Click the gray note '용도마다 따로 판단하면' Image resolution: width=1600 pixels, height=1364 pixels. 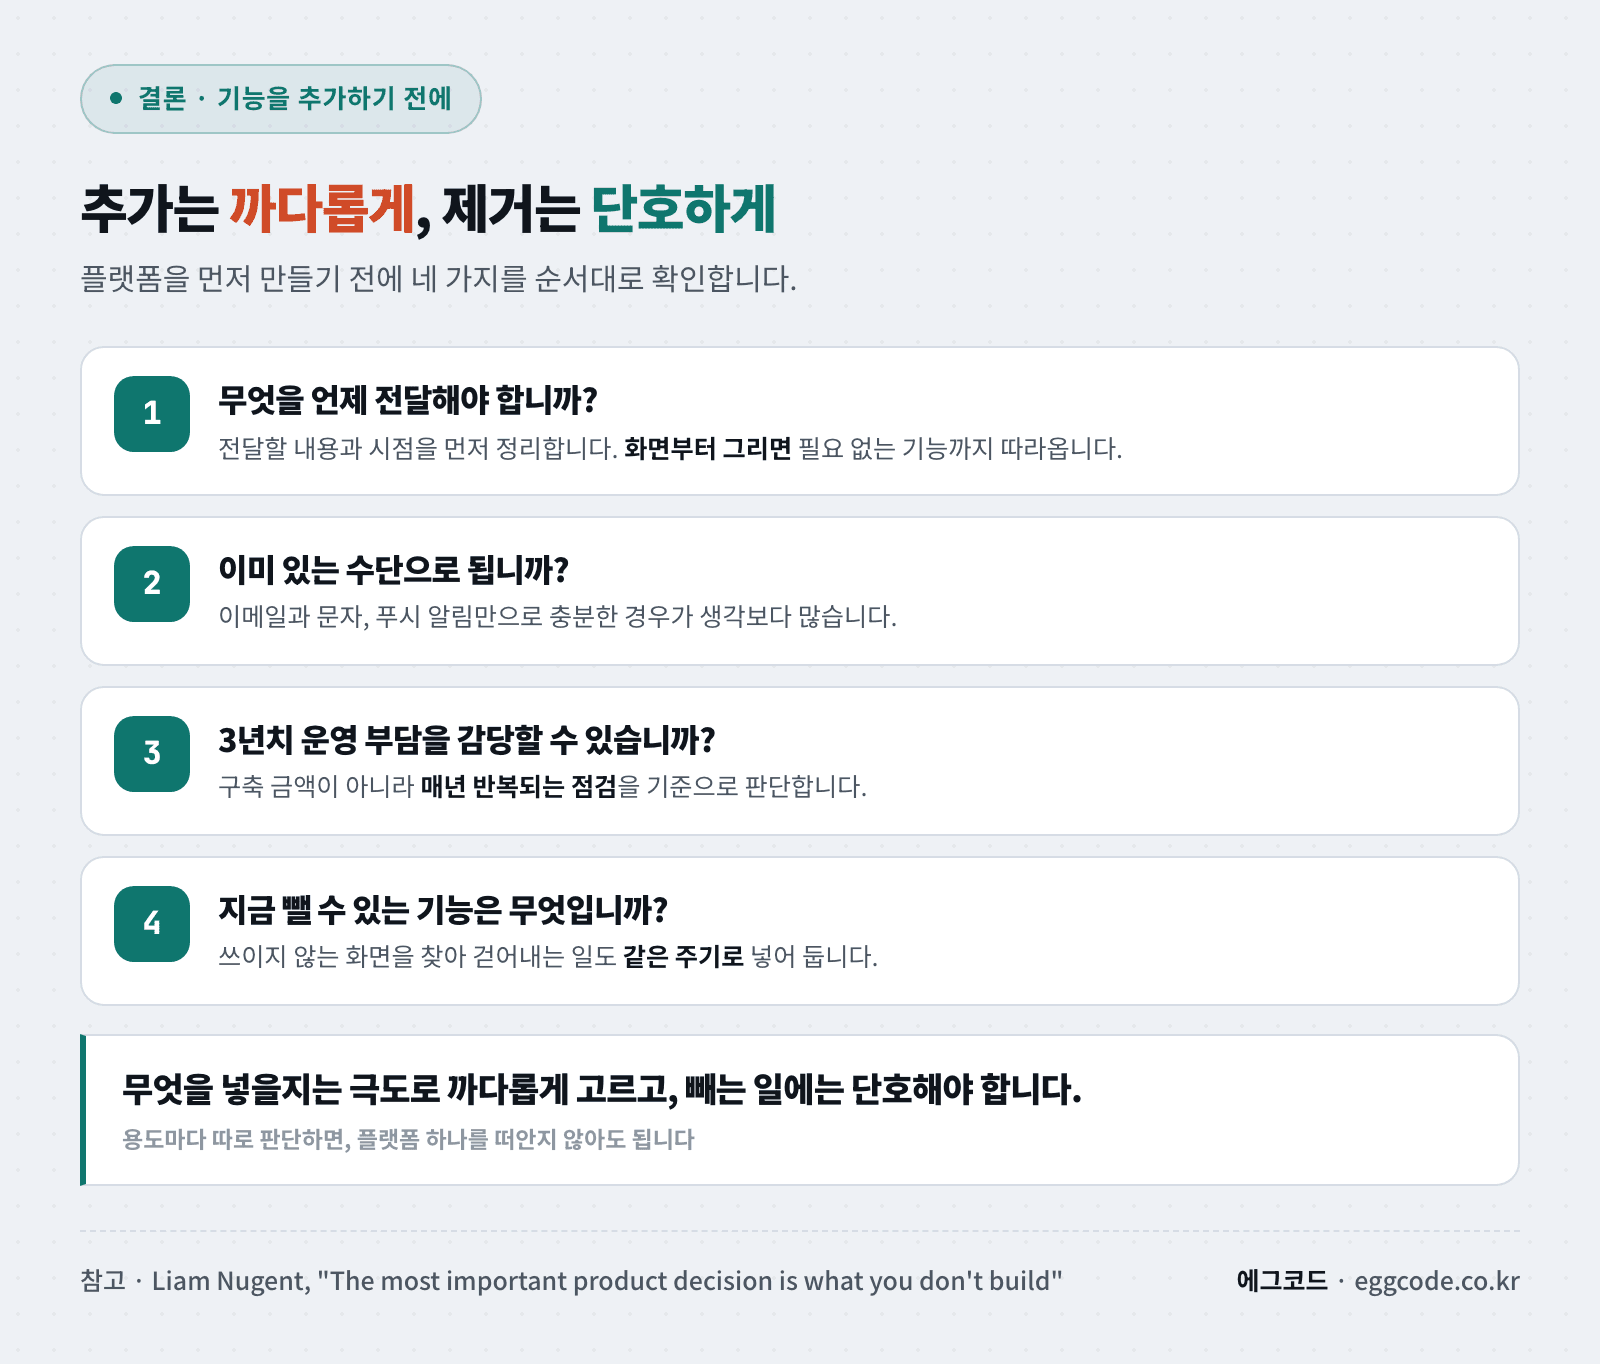(x=408, y=1139)
